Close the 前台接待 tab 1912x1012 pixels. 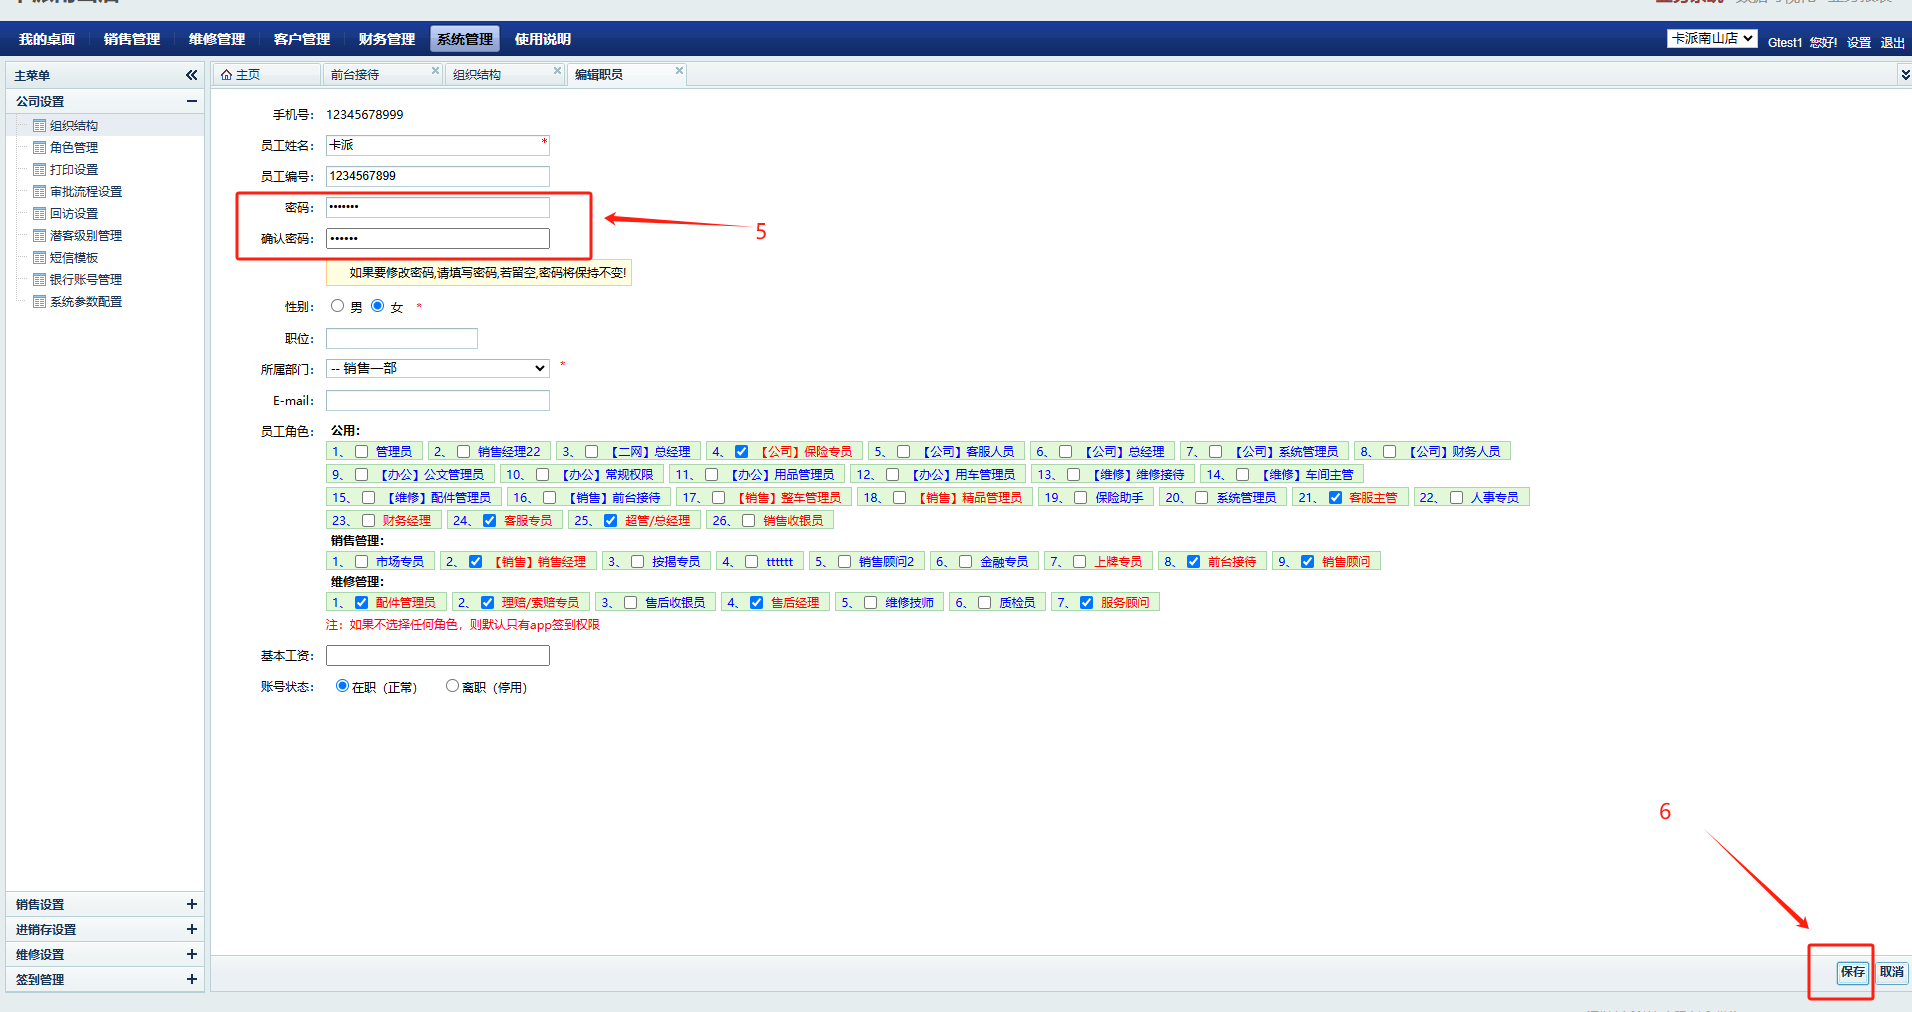[x=435, y=71]
